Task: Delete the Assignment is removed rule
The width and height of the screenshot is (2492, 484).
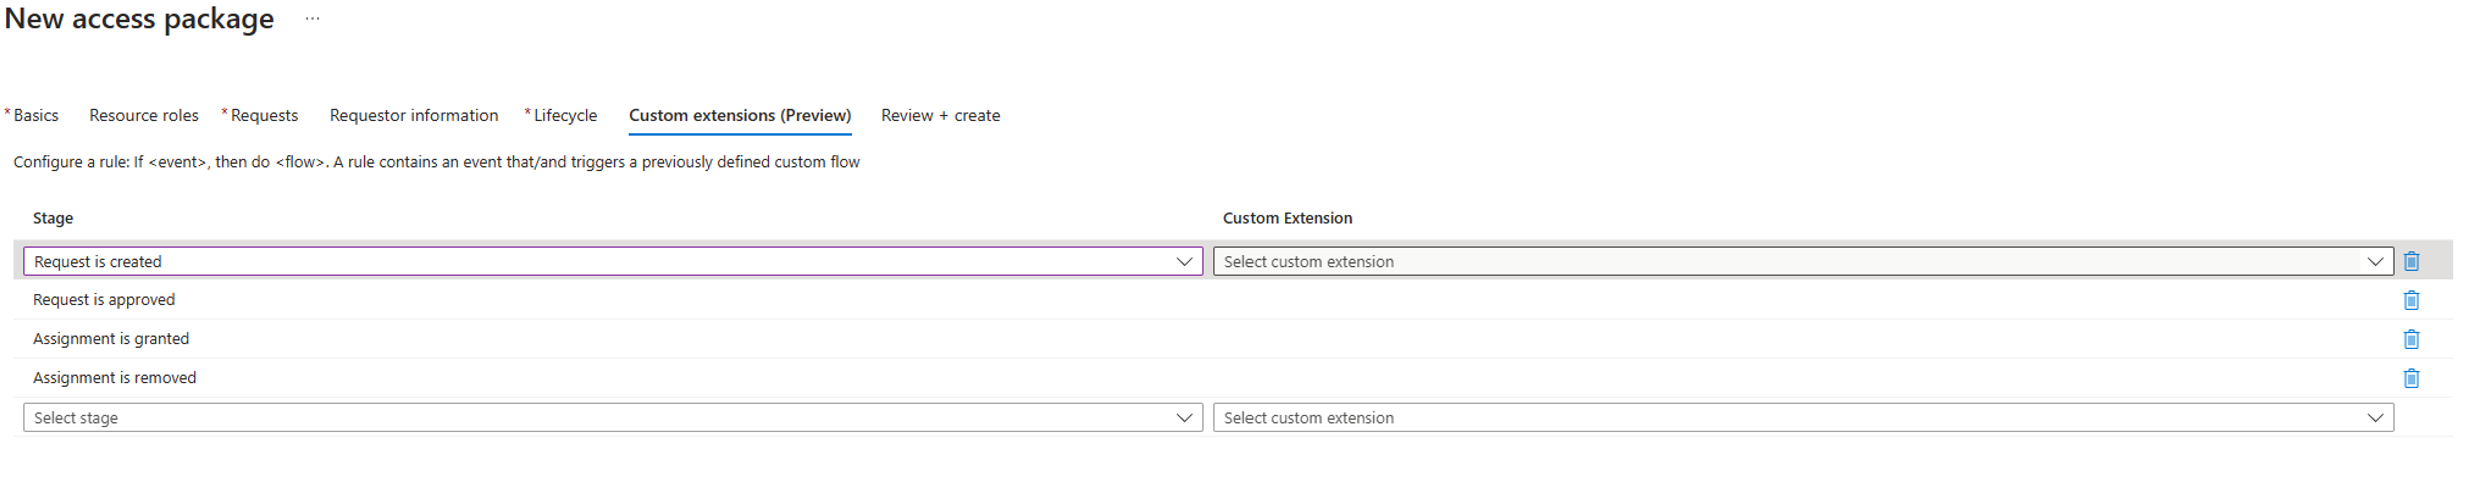Action: click(x=2411, y=378)
